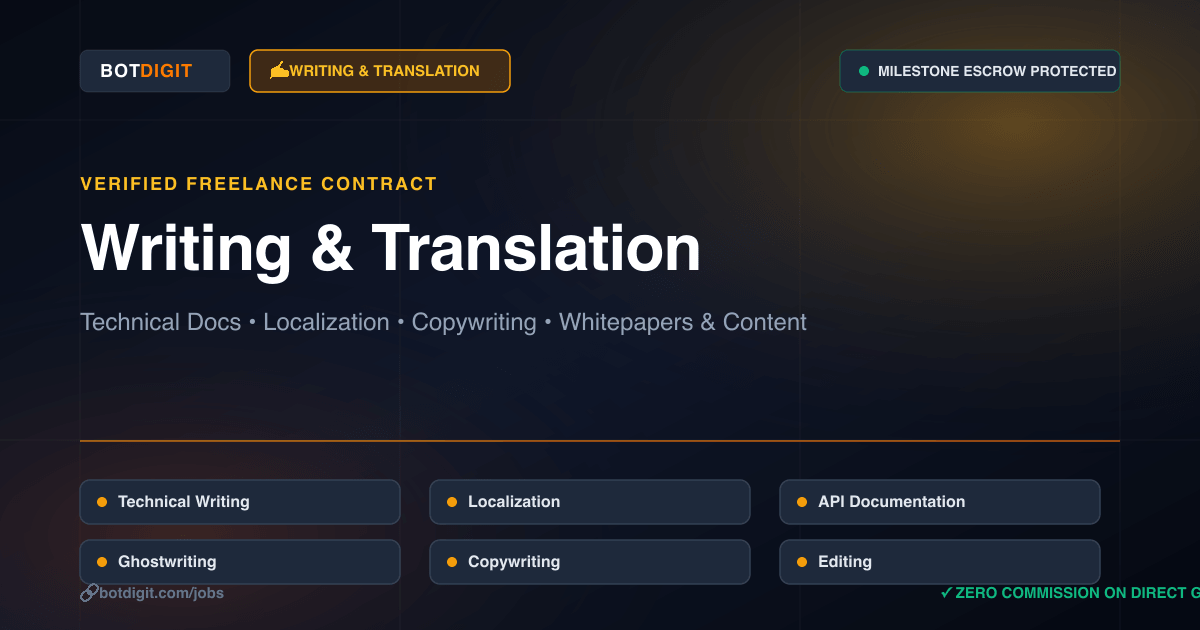The image size is (1200, 630).
Task: Click the orange dot beside Copywriting
Action: click(452, 562)
